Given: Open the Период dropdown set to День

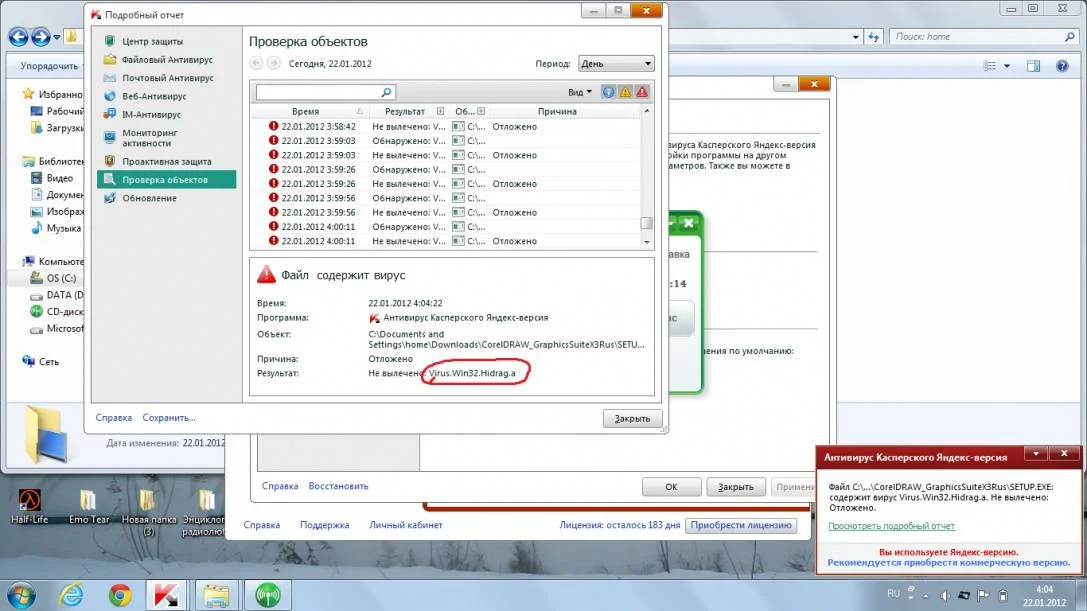Looking at the screenshot, I should tap(616, 63).
